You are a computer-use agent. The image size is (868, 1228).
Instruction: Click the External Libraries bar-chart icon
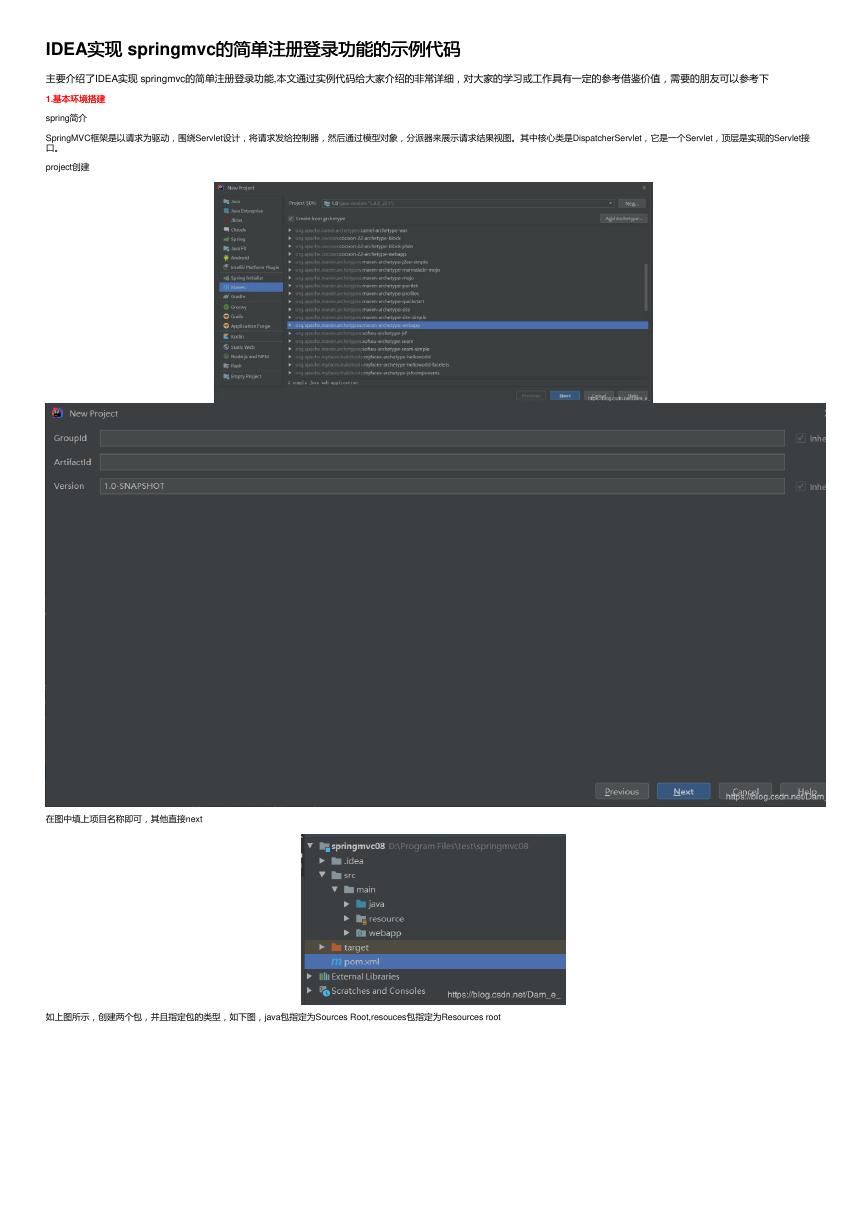tap(324, 977)
